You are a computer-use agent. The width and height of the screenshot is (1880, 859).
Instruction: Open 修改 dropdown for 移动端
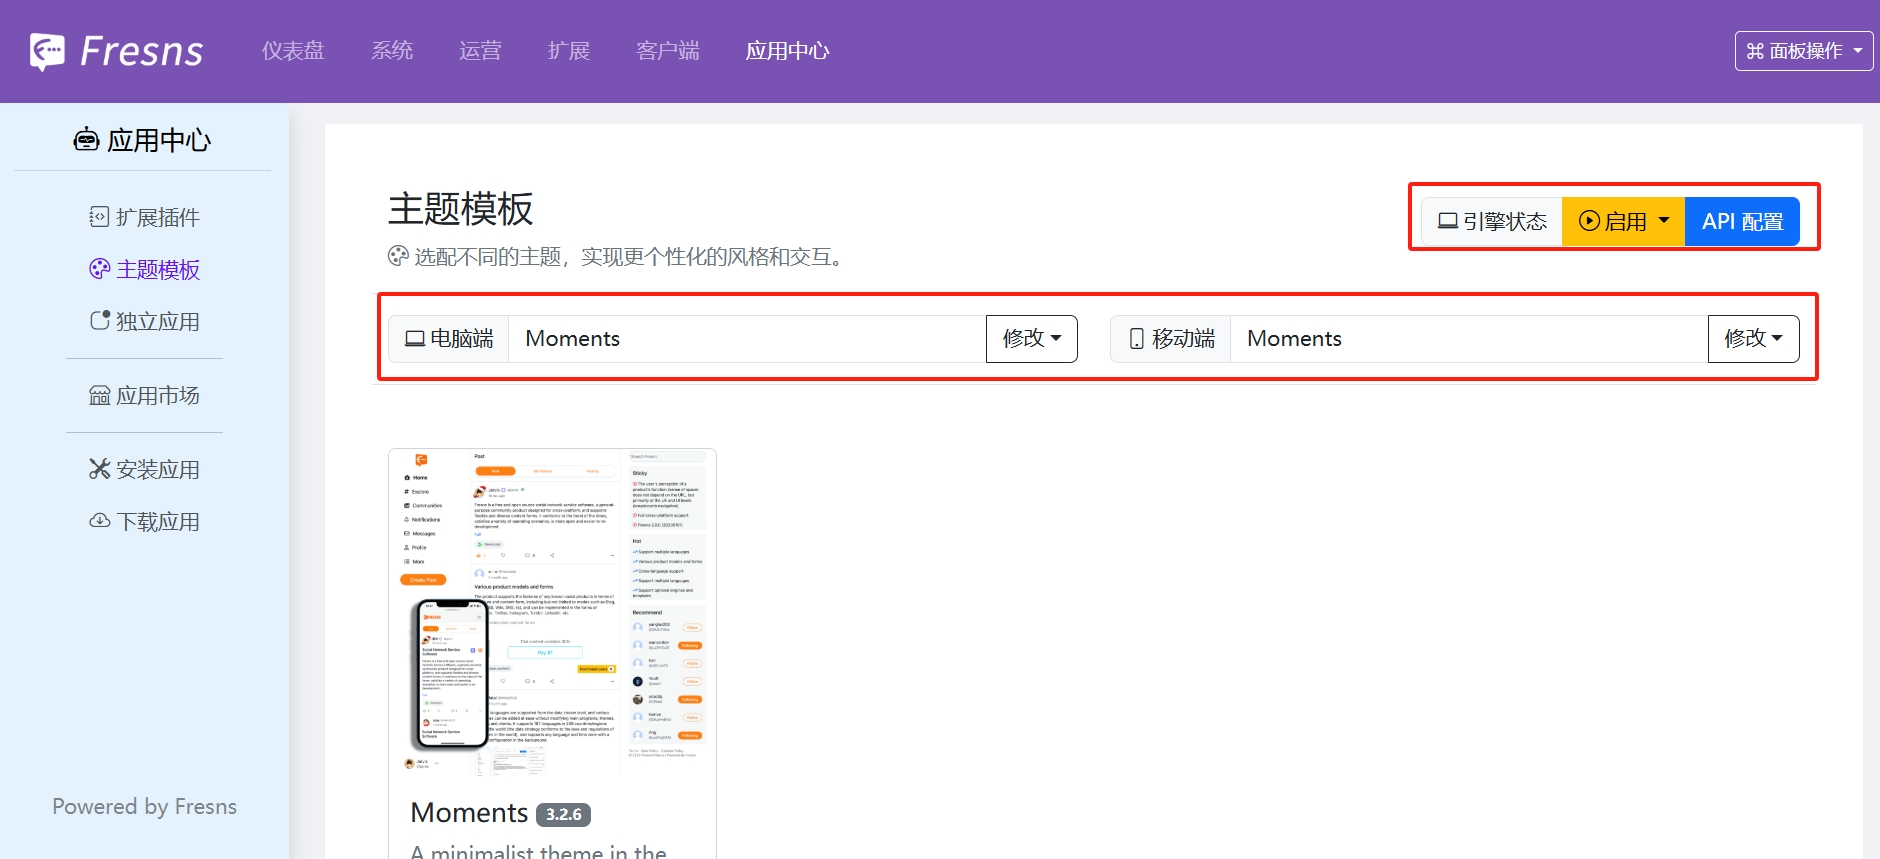point(1754,339)
